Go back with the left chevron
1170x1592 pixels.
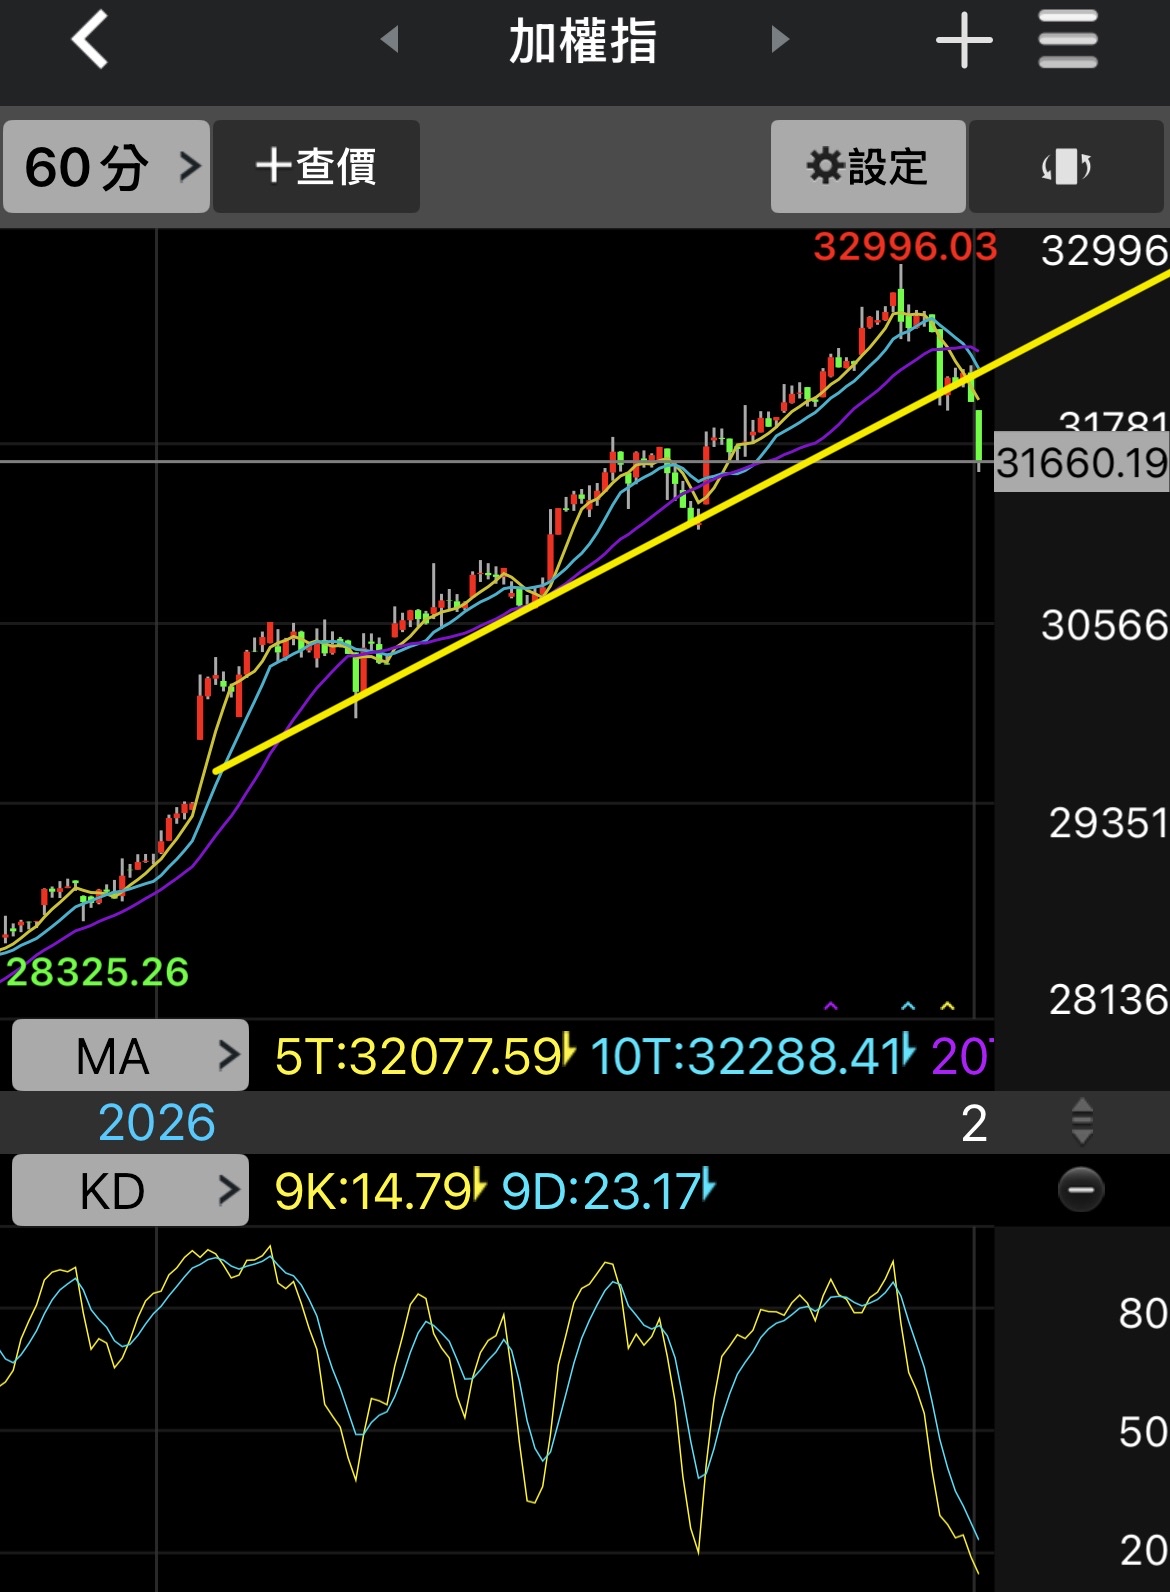pos(90,40)
